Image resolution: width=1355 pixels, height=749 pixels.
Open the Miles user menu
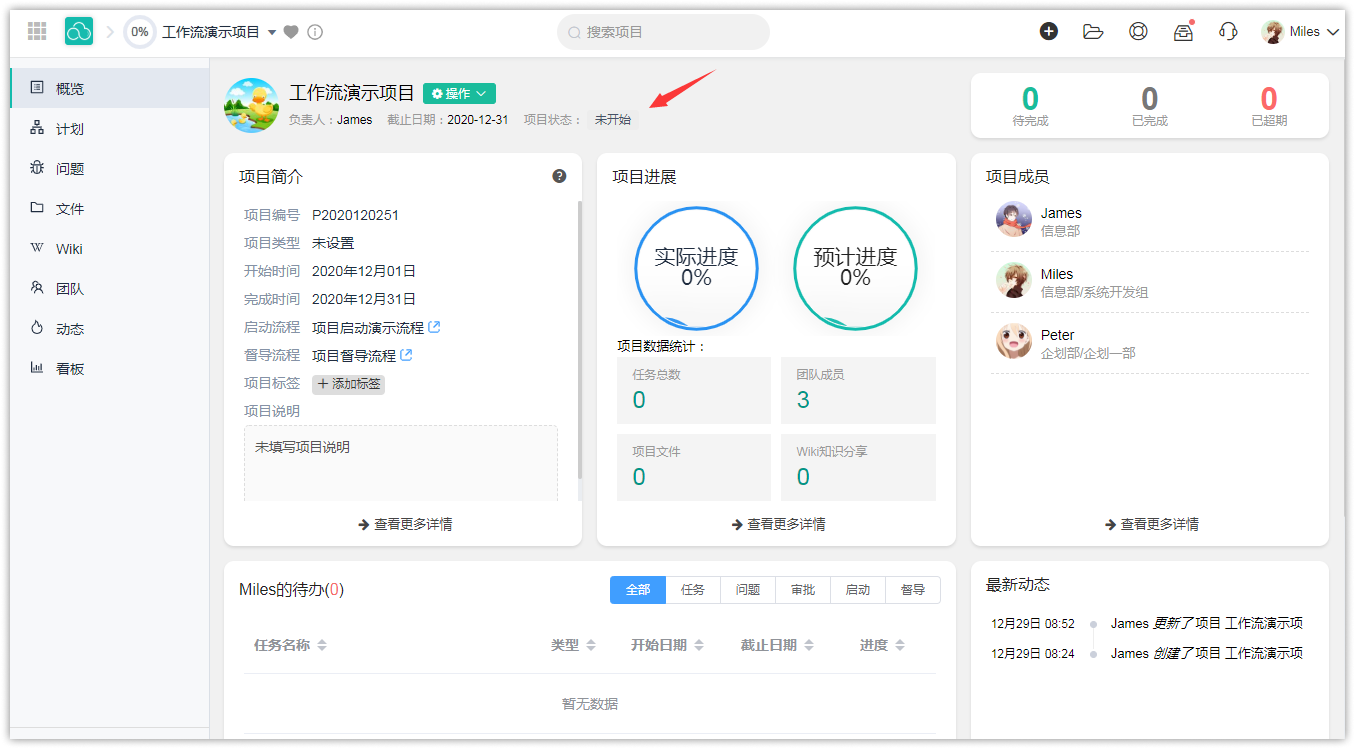pos(1300,32)
